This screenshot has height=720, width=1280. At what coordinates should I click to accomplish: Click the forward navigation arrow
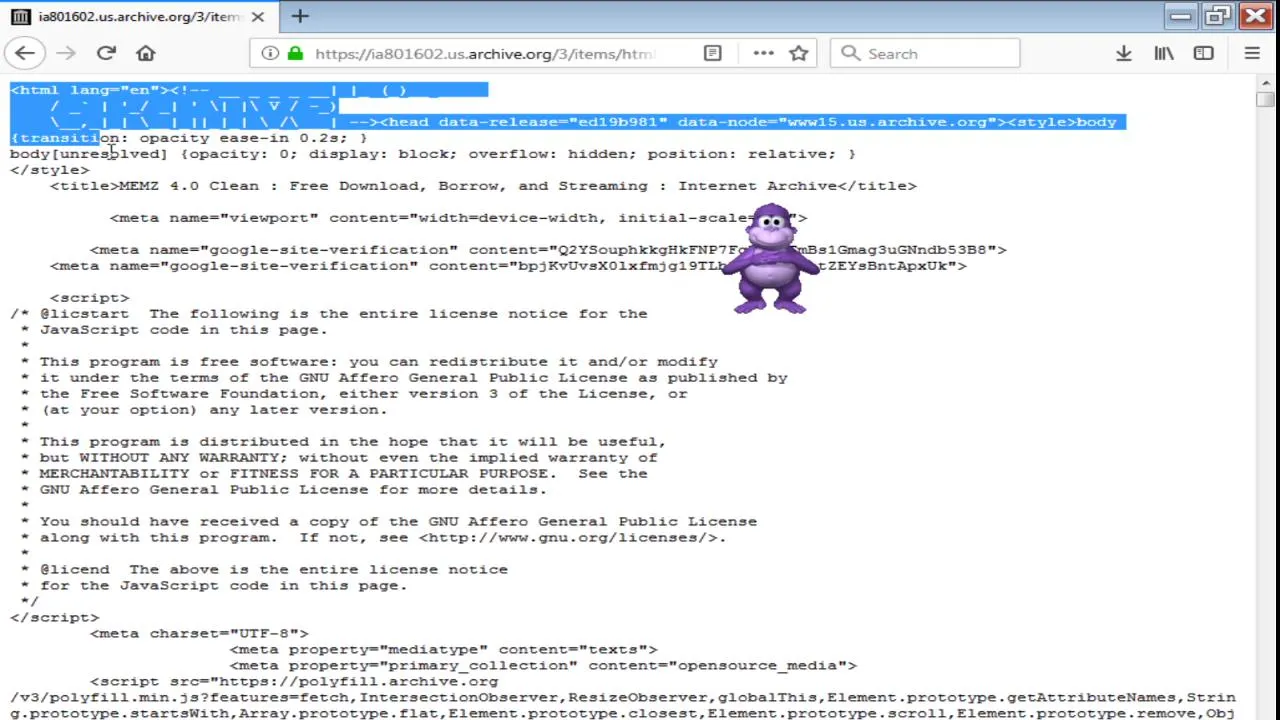66,53
